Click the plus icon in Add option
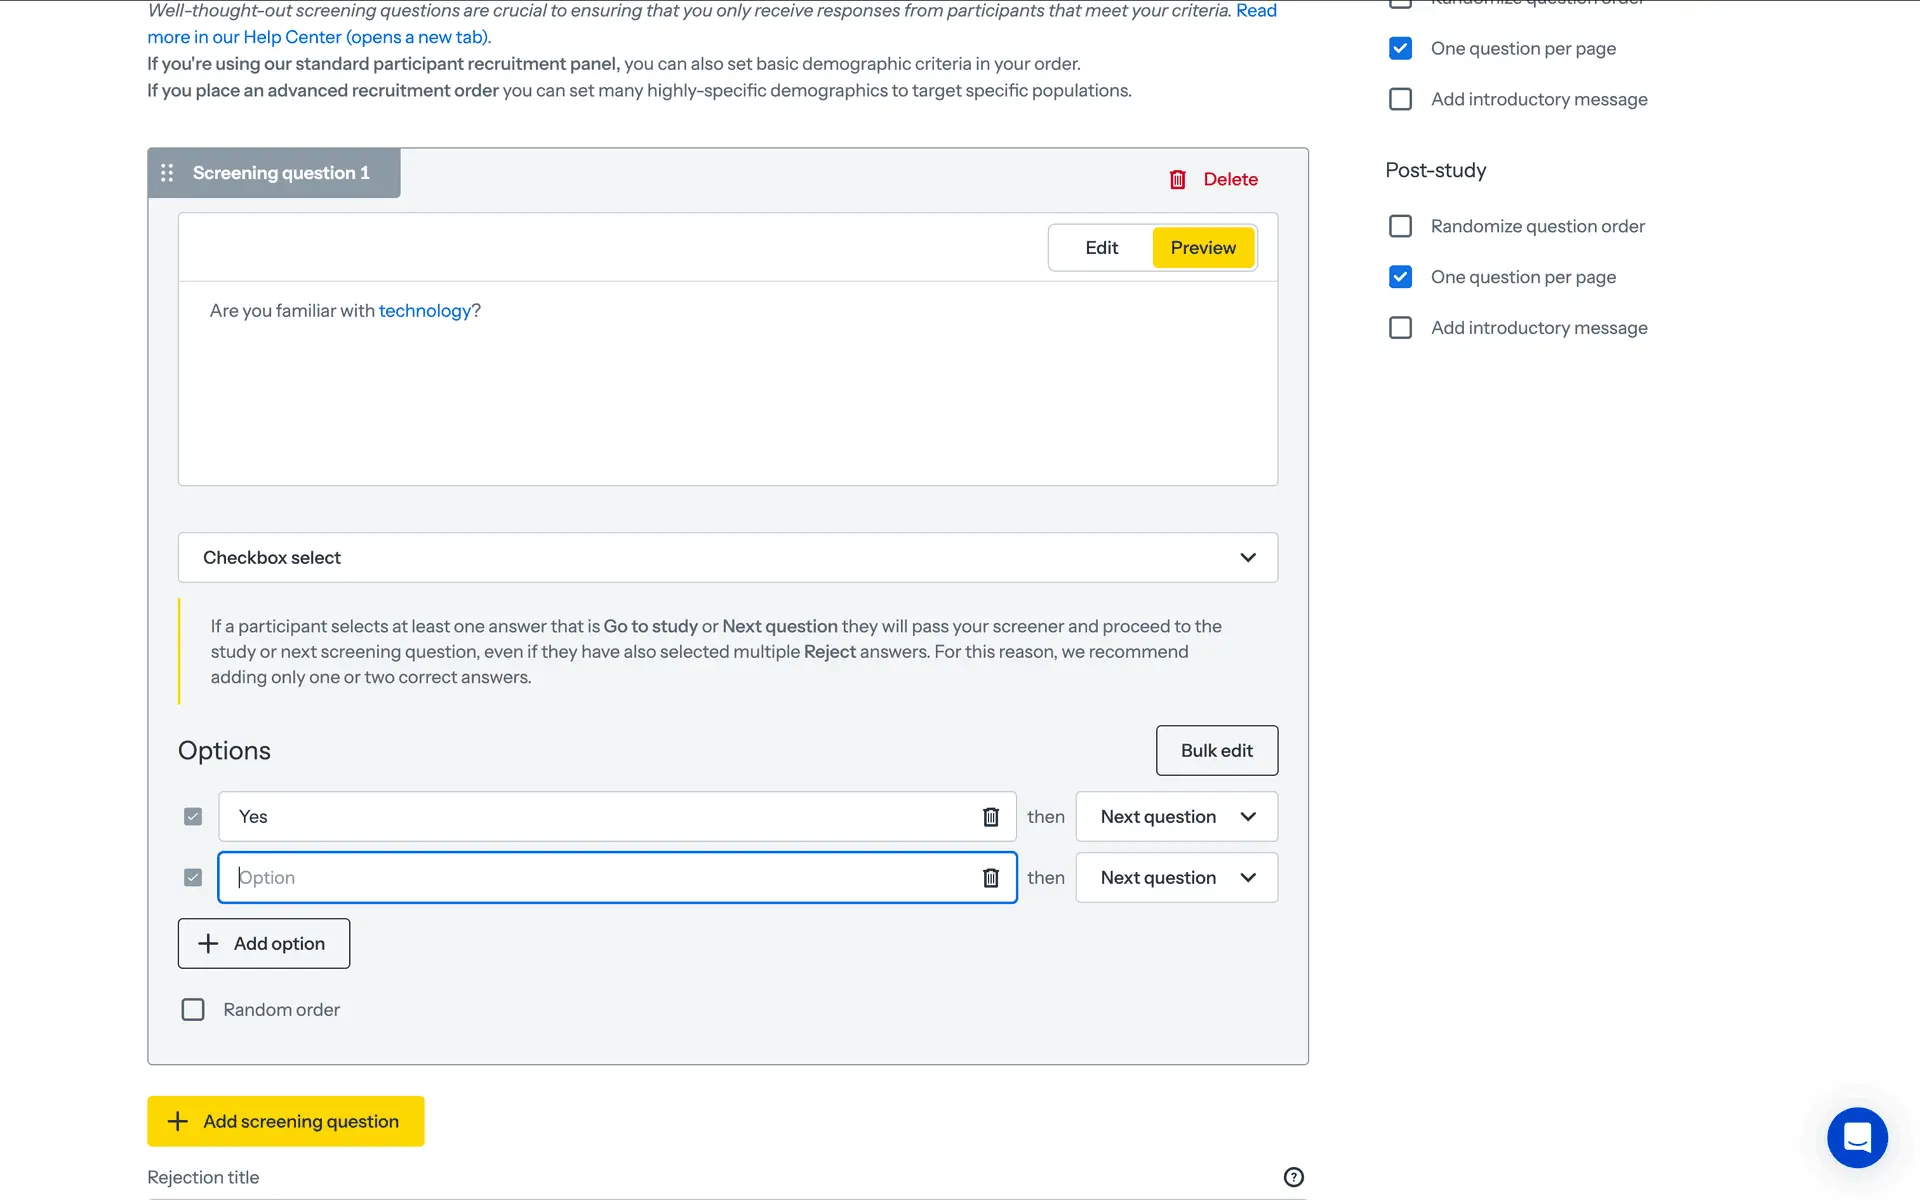 click(x=208, y=944)
